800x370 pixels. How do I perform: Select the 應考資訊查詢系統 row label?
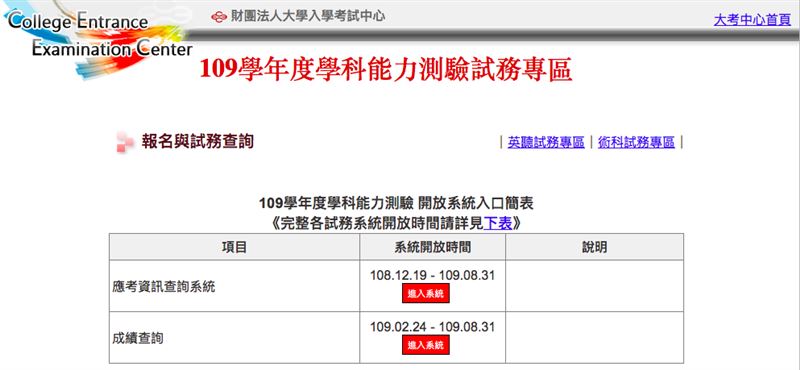164,287
